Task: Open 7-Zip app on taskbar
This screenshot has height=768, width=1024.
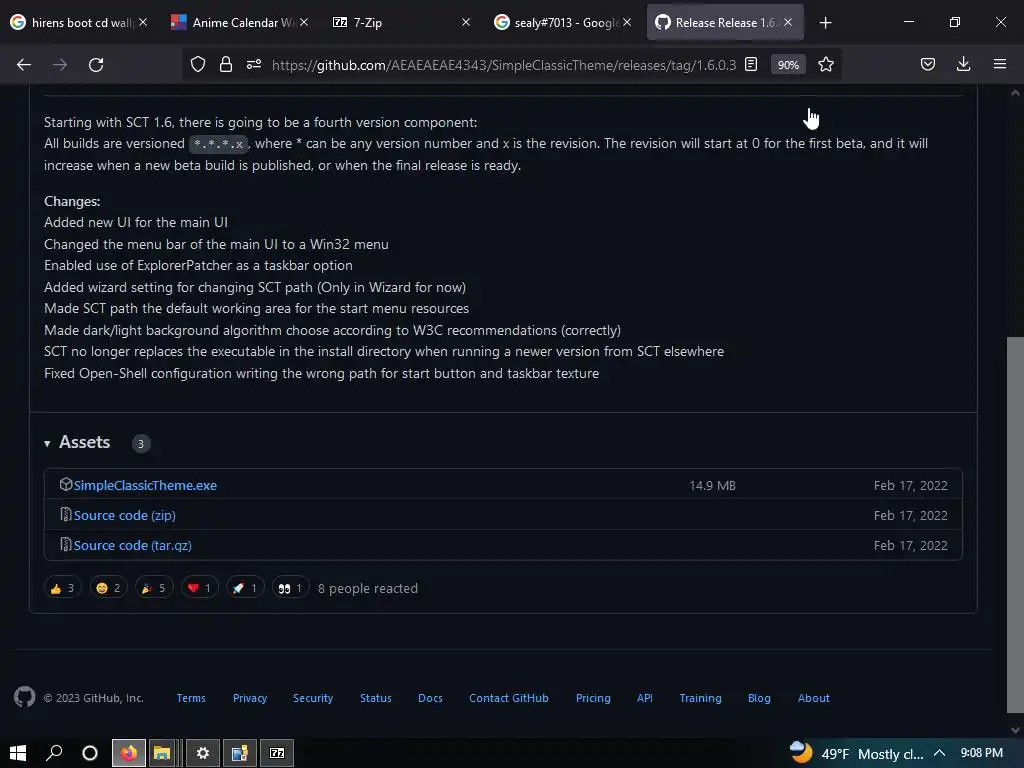Action: pos(277,753)
